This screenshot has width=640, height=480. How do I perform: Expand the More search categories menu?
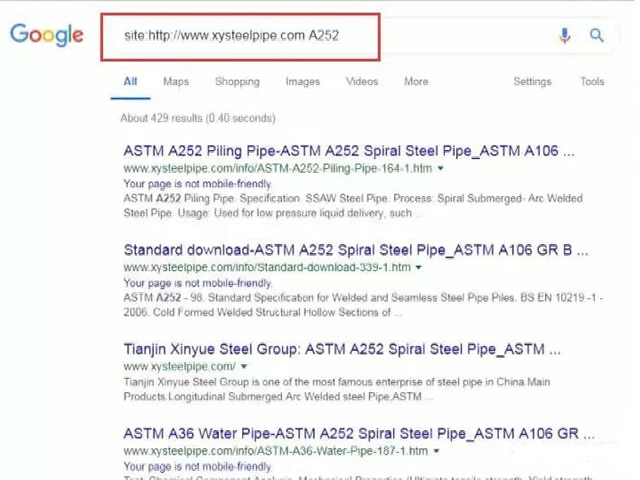tap(416, 82)
